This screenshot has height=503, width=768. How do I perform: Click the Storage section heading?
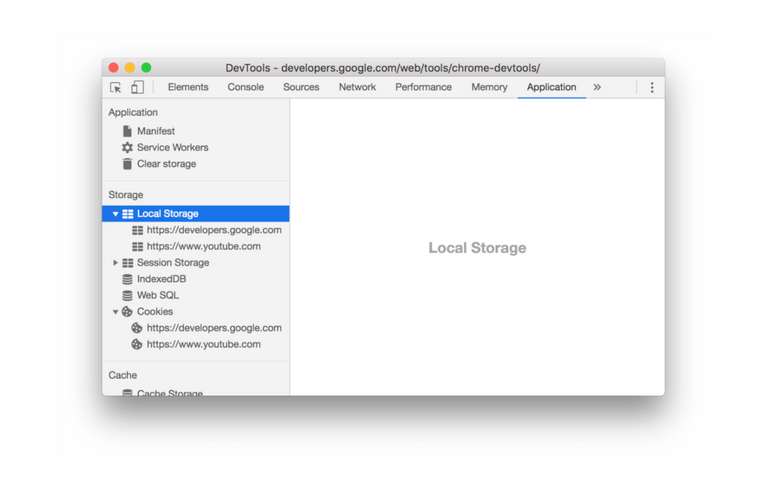click(125, 195)
